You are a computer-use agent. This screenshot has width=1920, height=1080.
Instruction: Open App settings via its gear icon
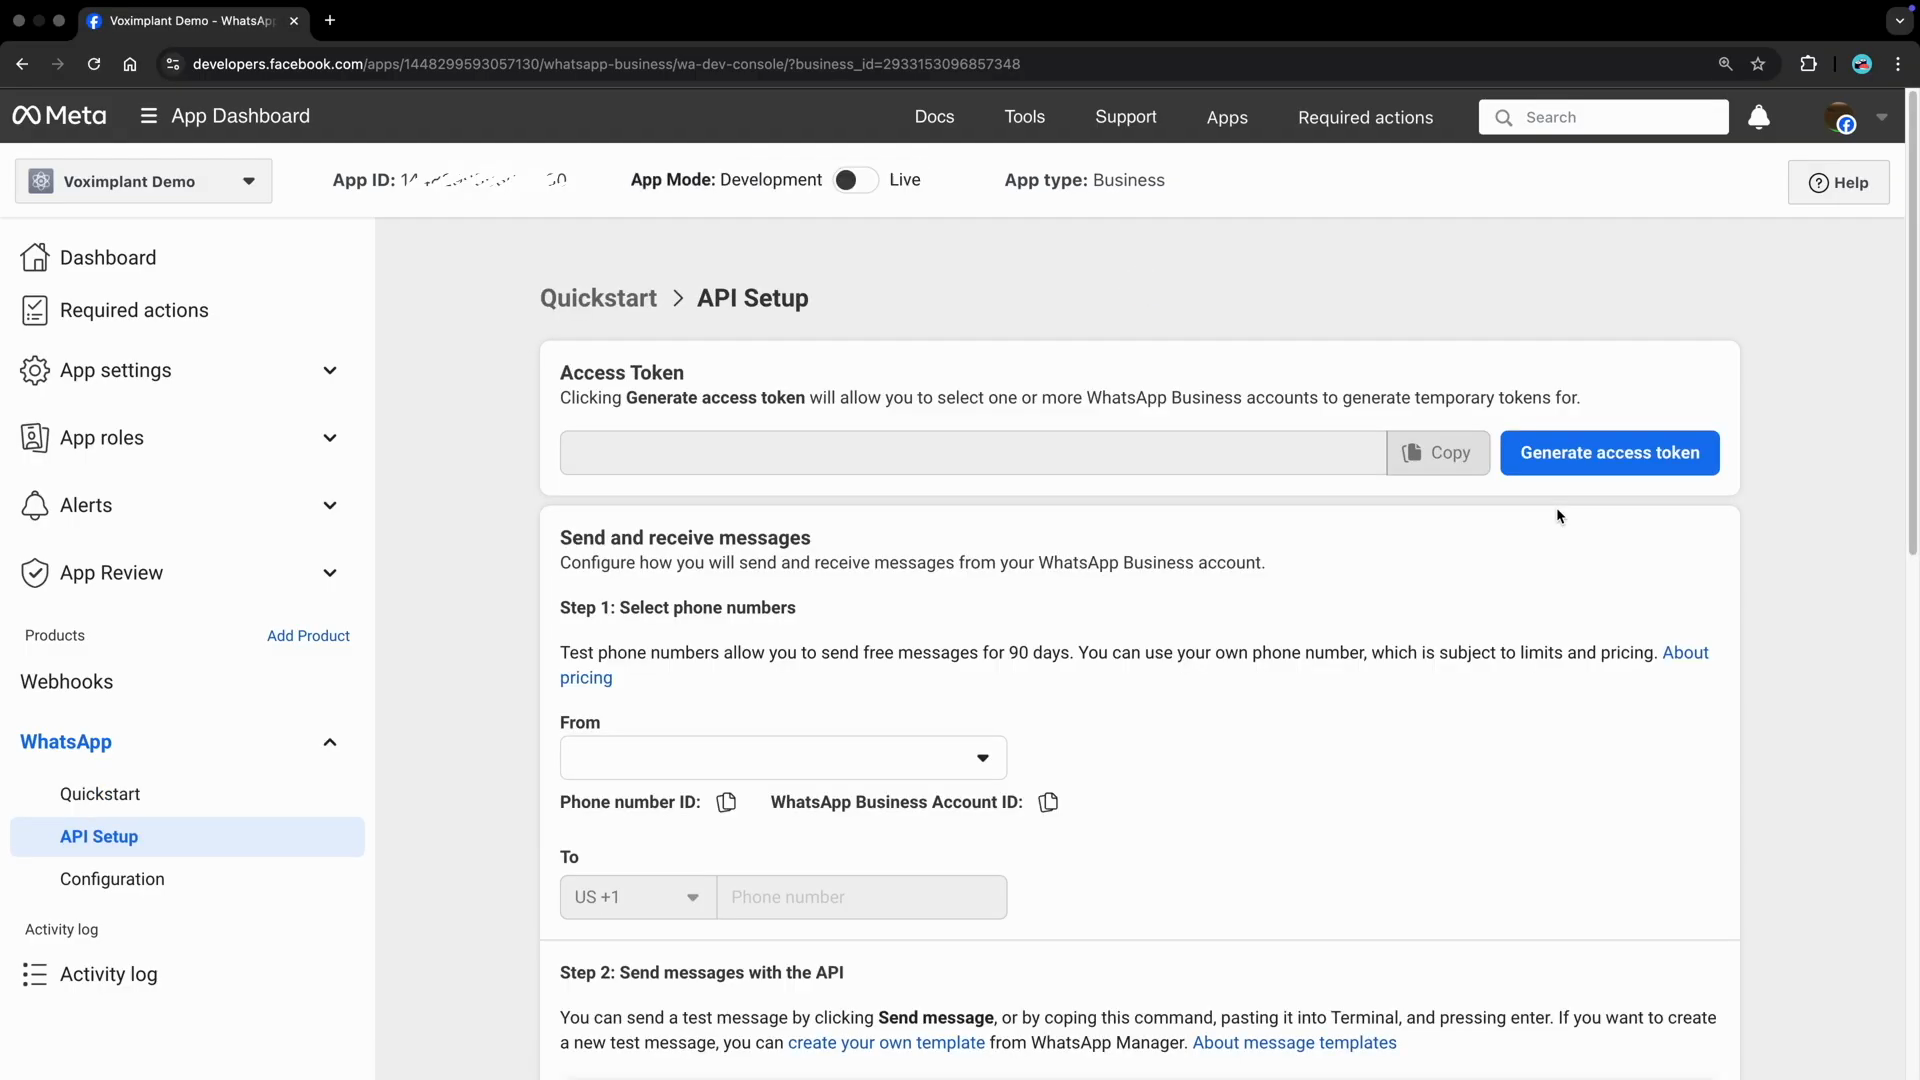coord(35,370)
